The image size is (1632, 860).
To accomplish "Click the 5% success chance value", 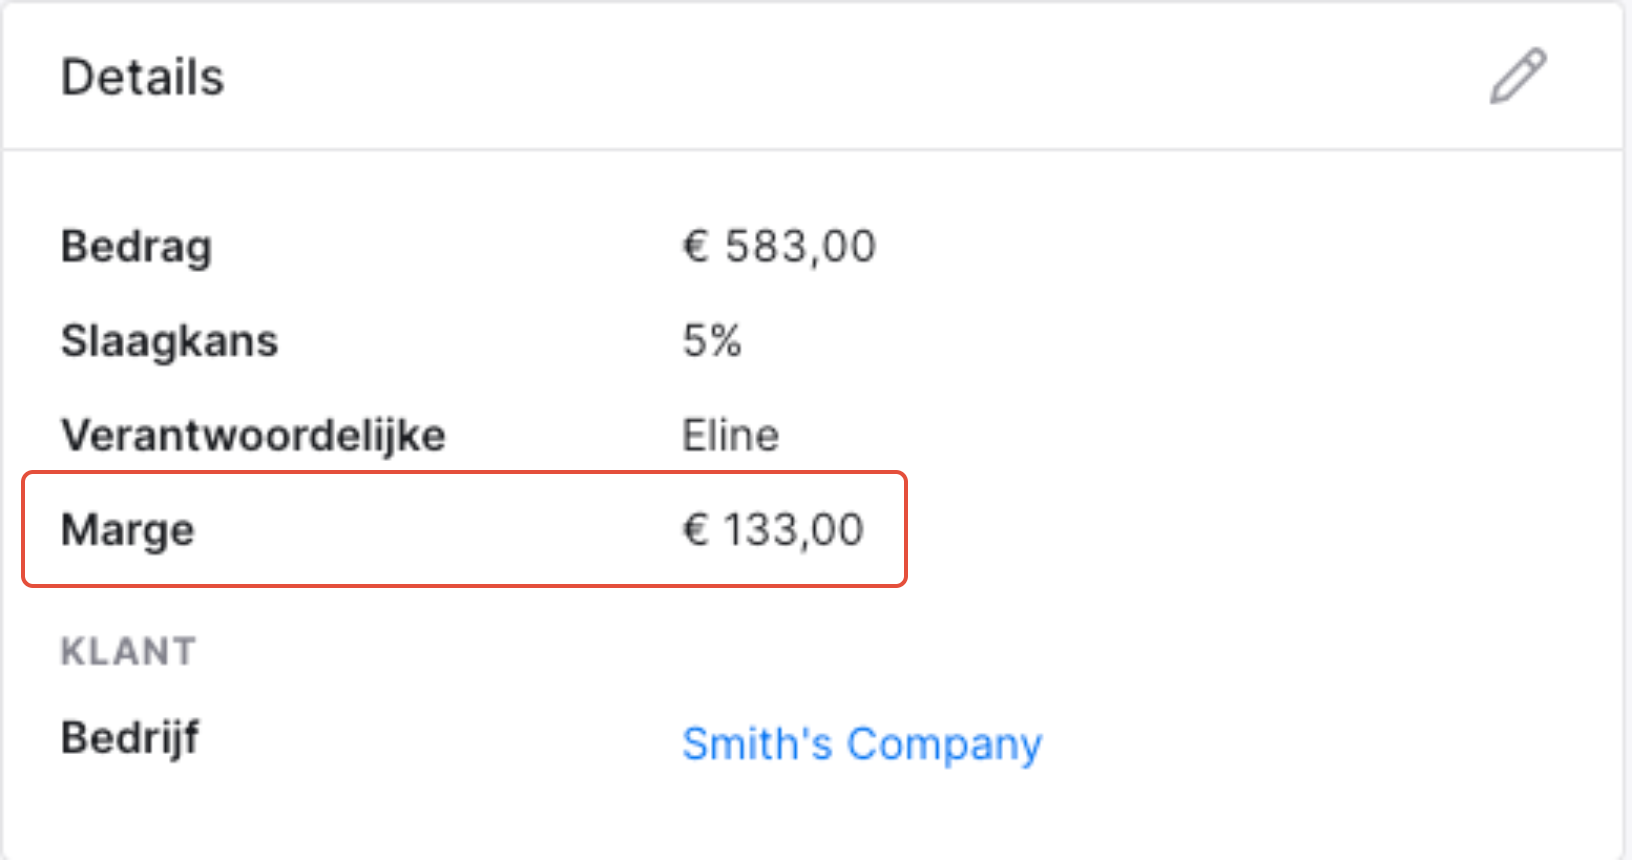I will click(712, 341).
